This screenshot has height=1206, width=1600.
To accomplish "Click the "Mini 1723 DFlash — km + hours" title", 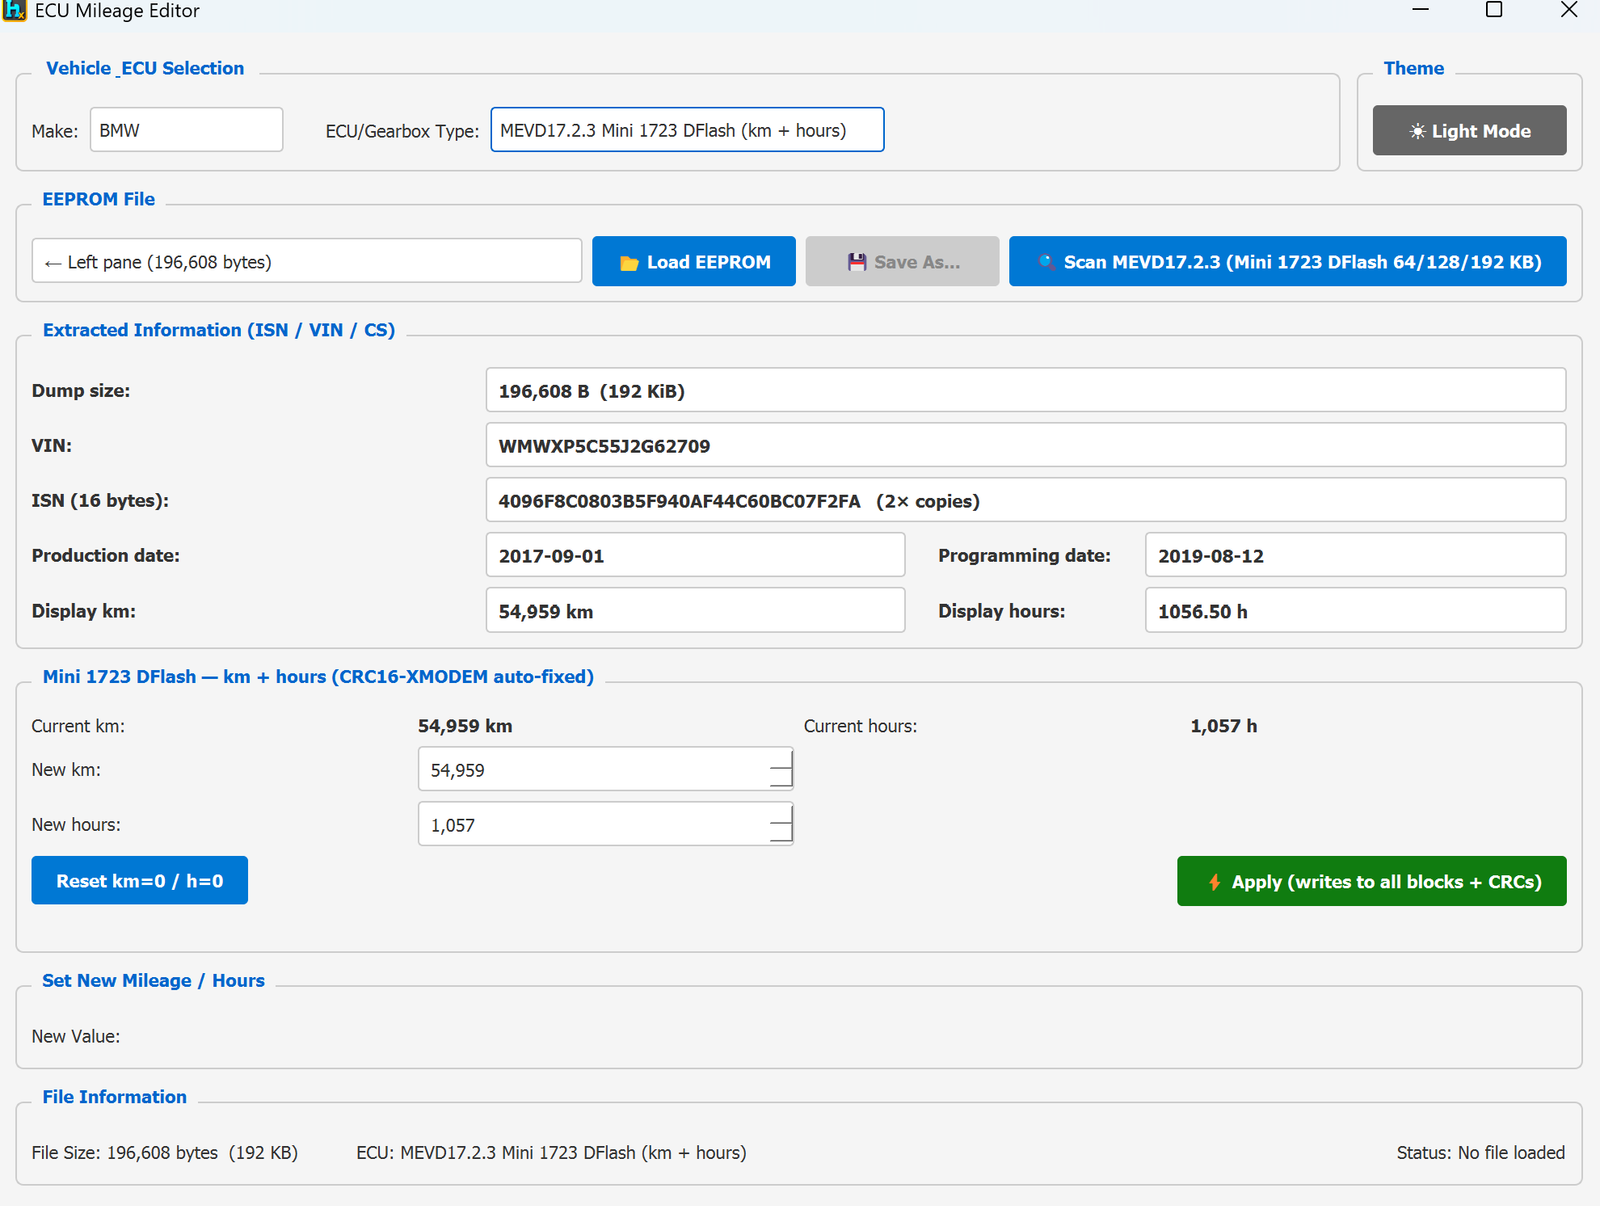I will (x=318, y=677).
